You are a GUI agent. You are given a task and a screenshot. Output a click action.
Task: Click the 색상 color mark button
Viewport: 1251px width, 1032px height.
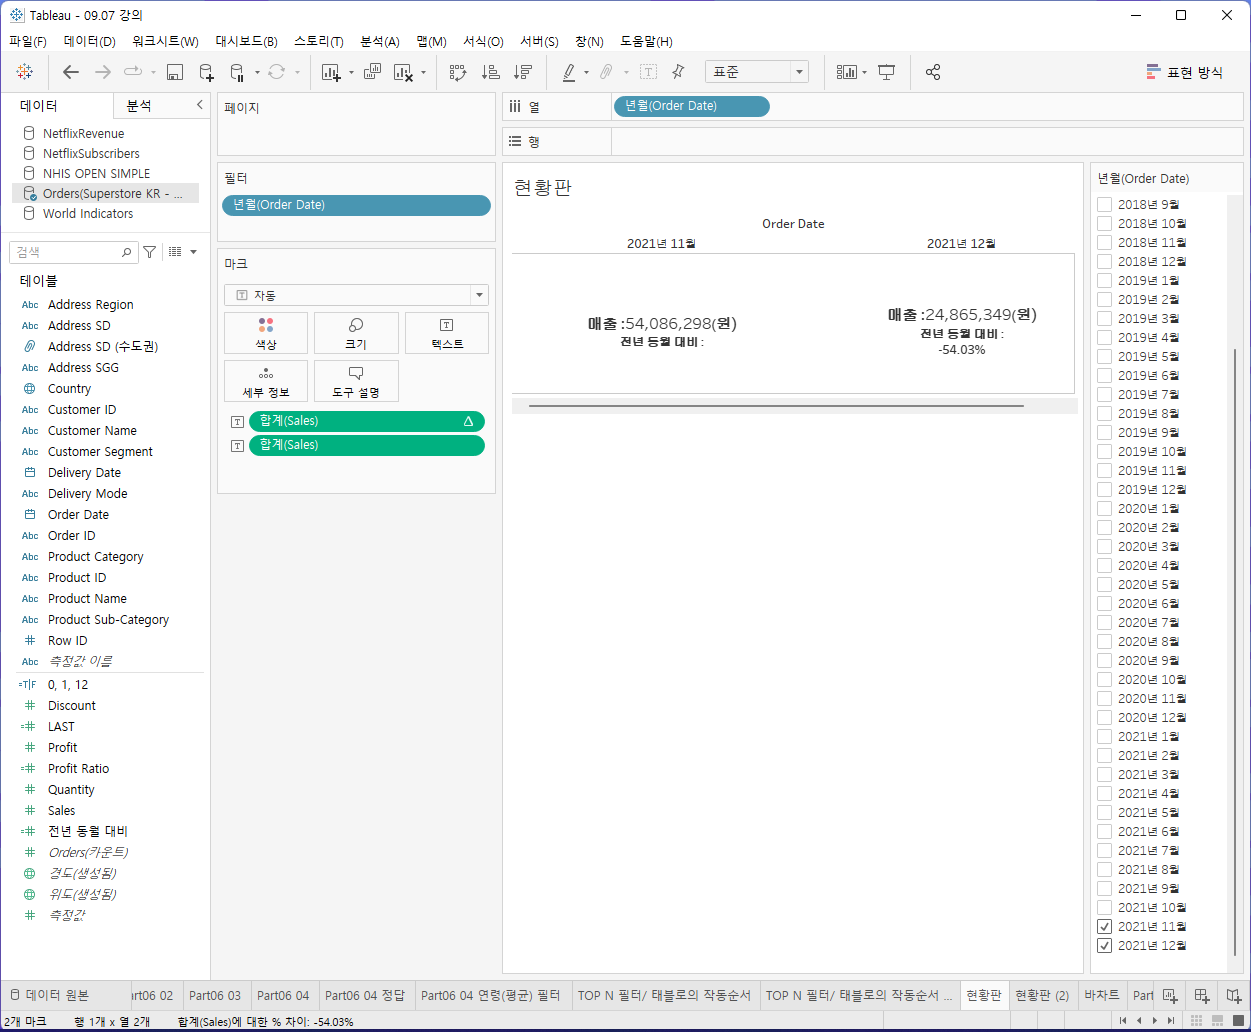tap(266, 333)
